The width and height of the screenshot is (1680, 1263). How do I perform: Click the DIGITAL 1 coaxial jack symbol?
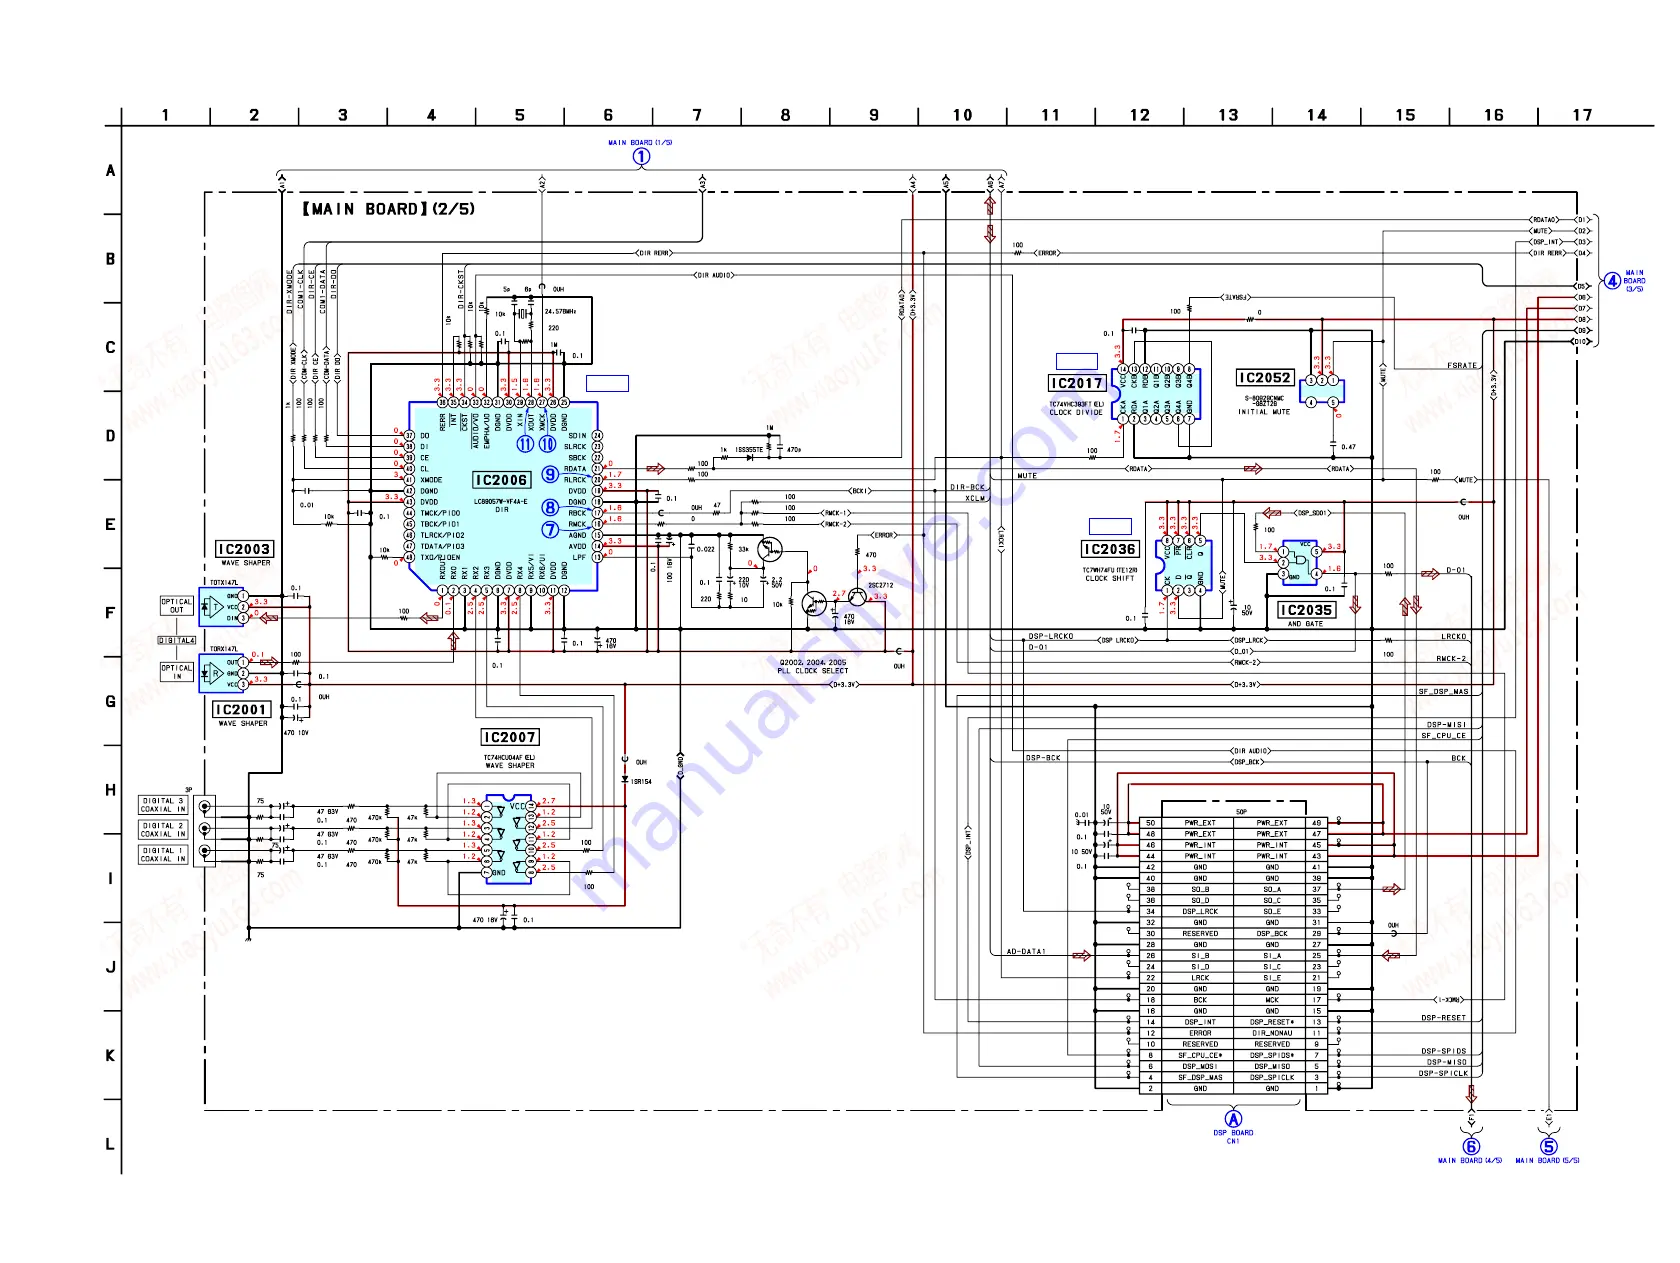pyautogui.click(x=205, y=852)
